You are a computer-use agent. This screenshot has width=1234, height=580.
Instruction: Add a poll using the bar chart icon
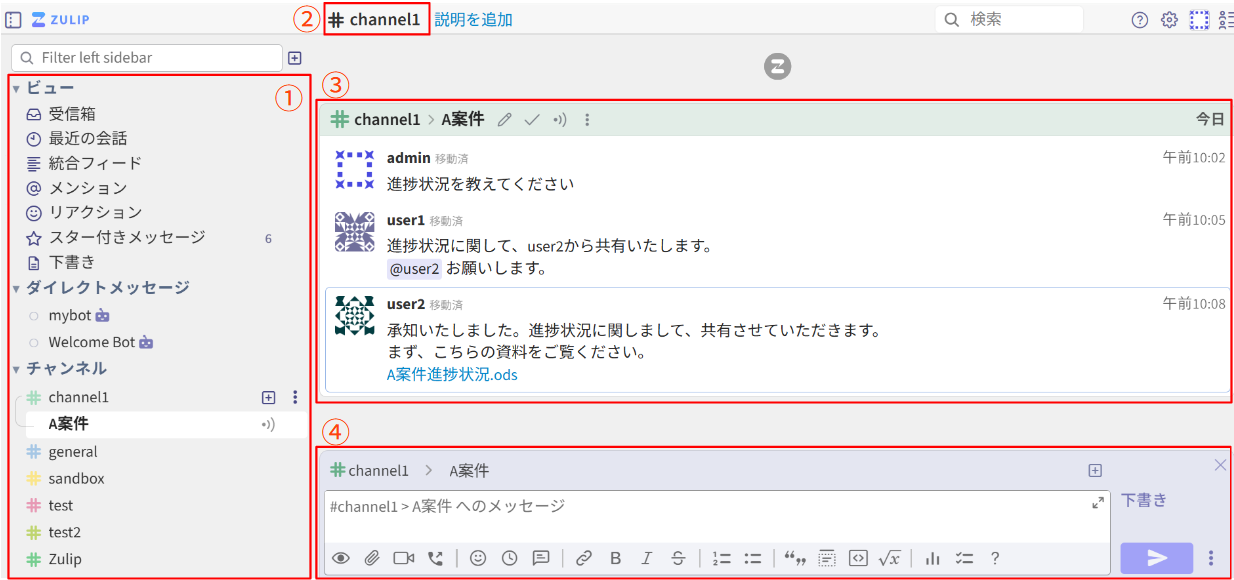(933, 558)
